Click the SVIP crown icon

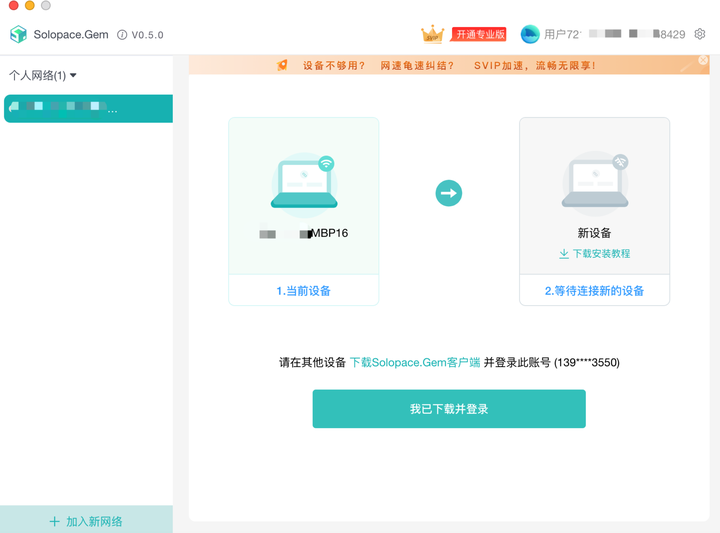coord(432,34)
